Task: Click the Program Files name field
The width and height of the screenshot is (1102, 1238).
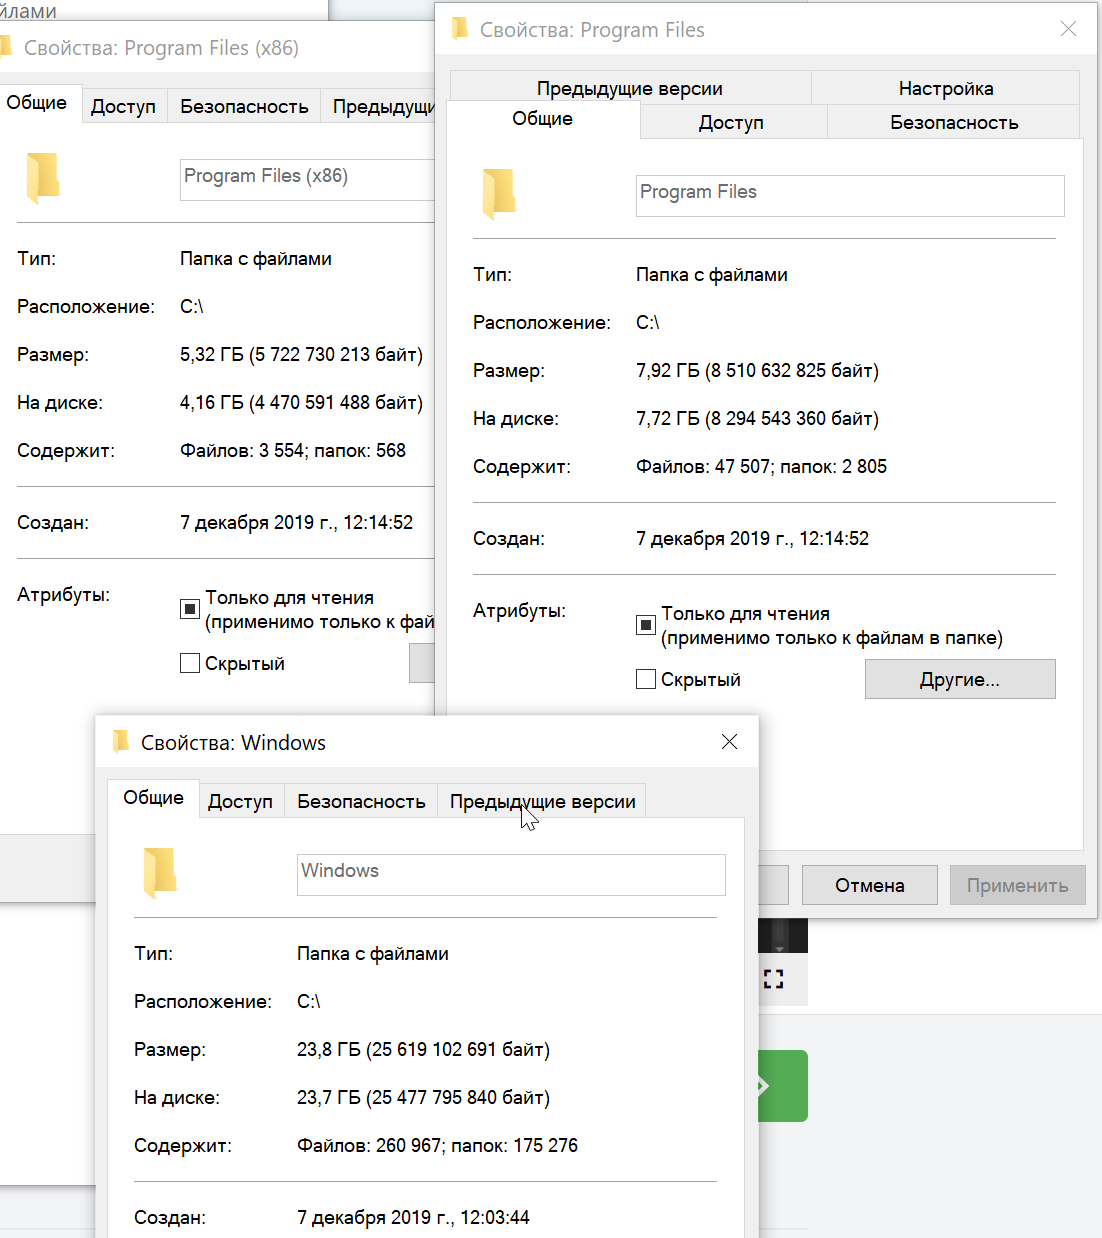Action: tap(850, 196)
